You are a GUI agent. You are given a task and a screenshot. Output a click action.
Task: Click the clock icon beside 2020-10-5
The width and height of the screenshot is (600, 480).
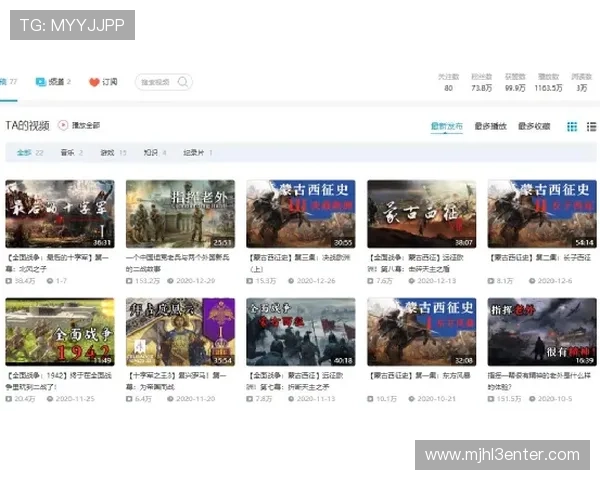tap(532, 399)
